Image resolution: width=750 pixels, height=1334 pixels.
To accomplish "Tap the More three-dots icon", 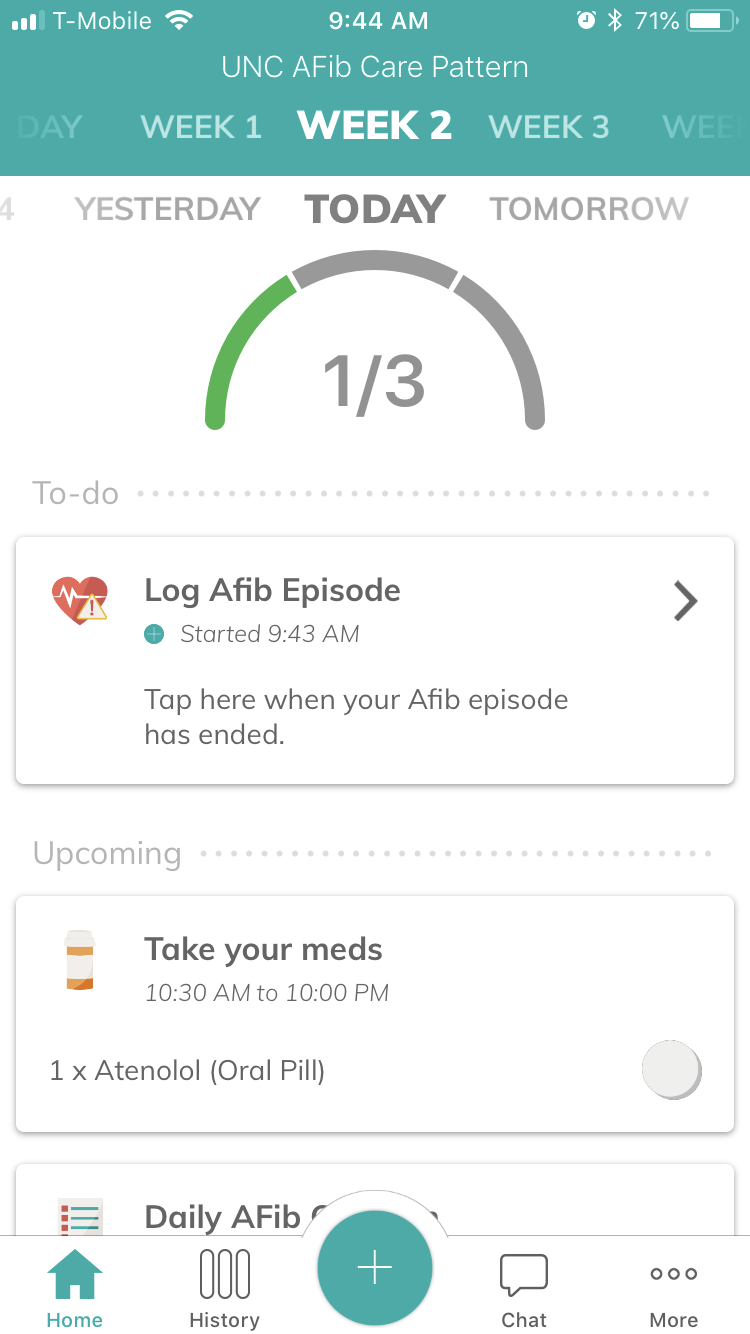I will point(674,1275).
